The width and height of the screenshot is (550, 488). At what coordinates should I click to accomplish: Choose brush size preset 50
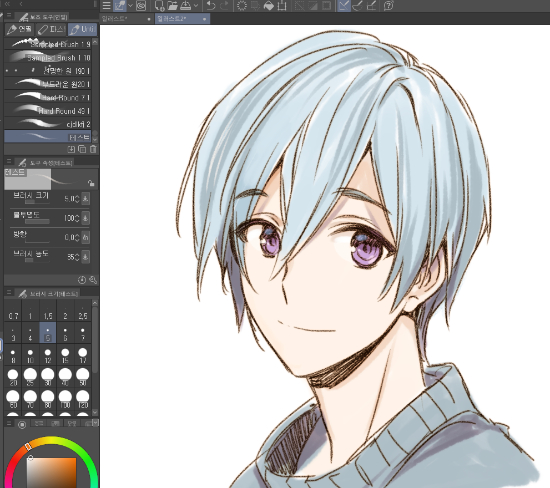point(83,377)
